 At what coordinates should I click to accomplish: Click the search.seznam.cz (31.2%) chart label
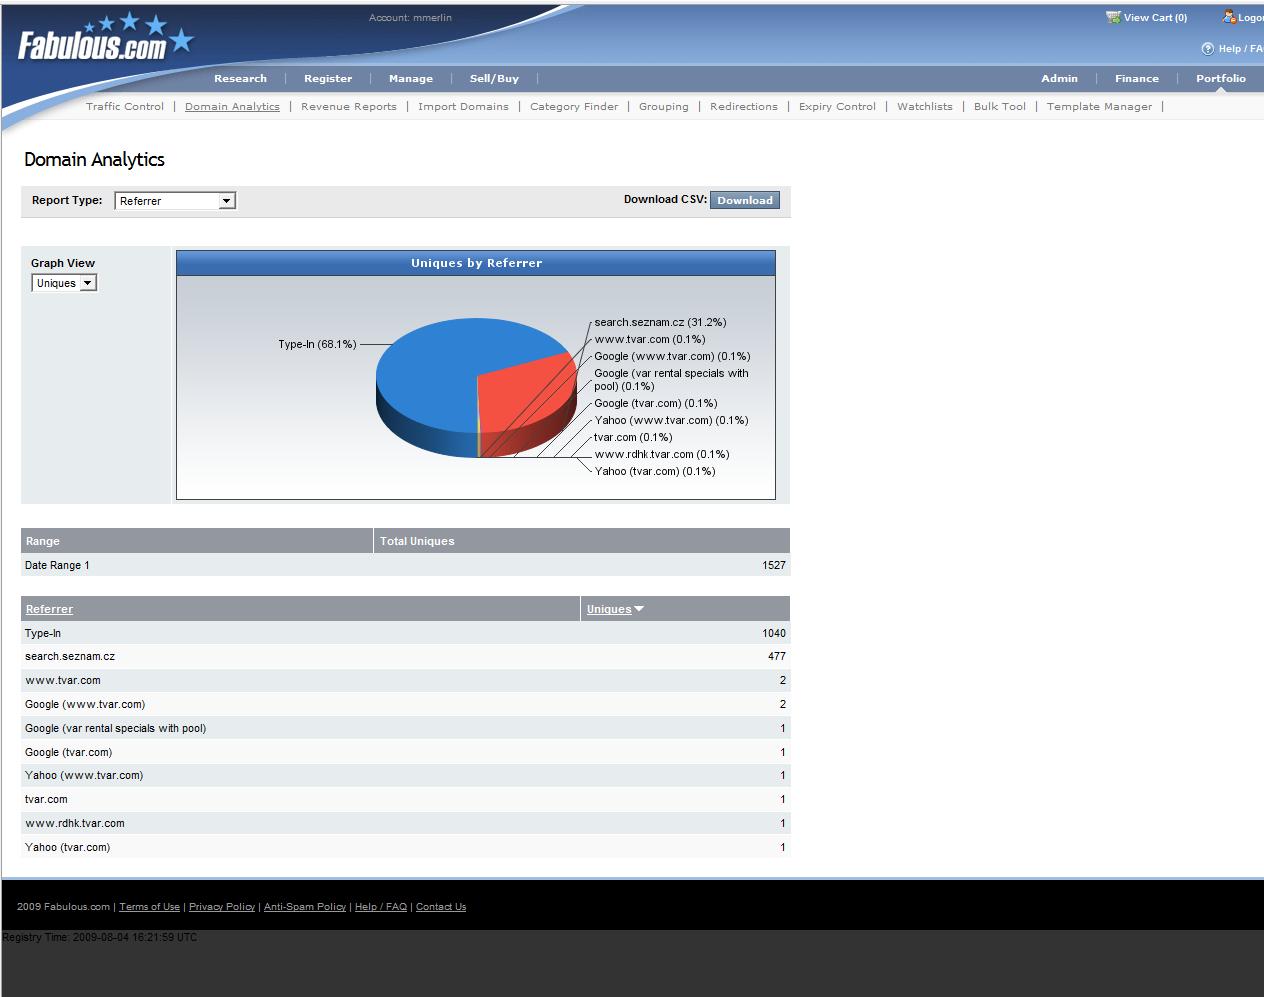point(660,322)
